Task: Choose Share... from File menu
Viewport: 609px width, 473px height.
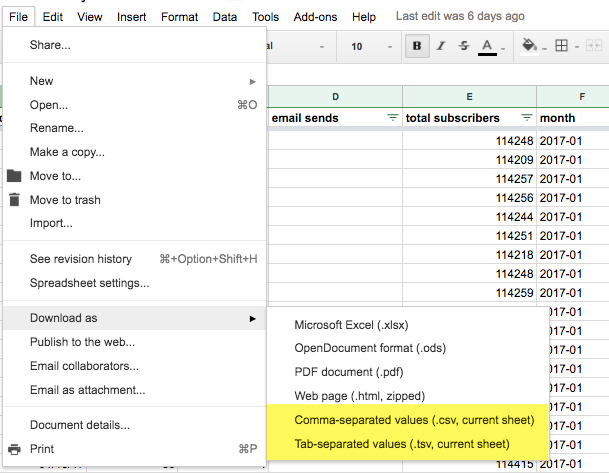Action: (134, 45)
